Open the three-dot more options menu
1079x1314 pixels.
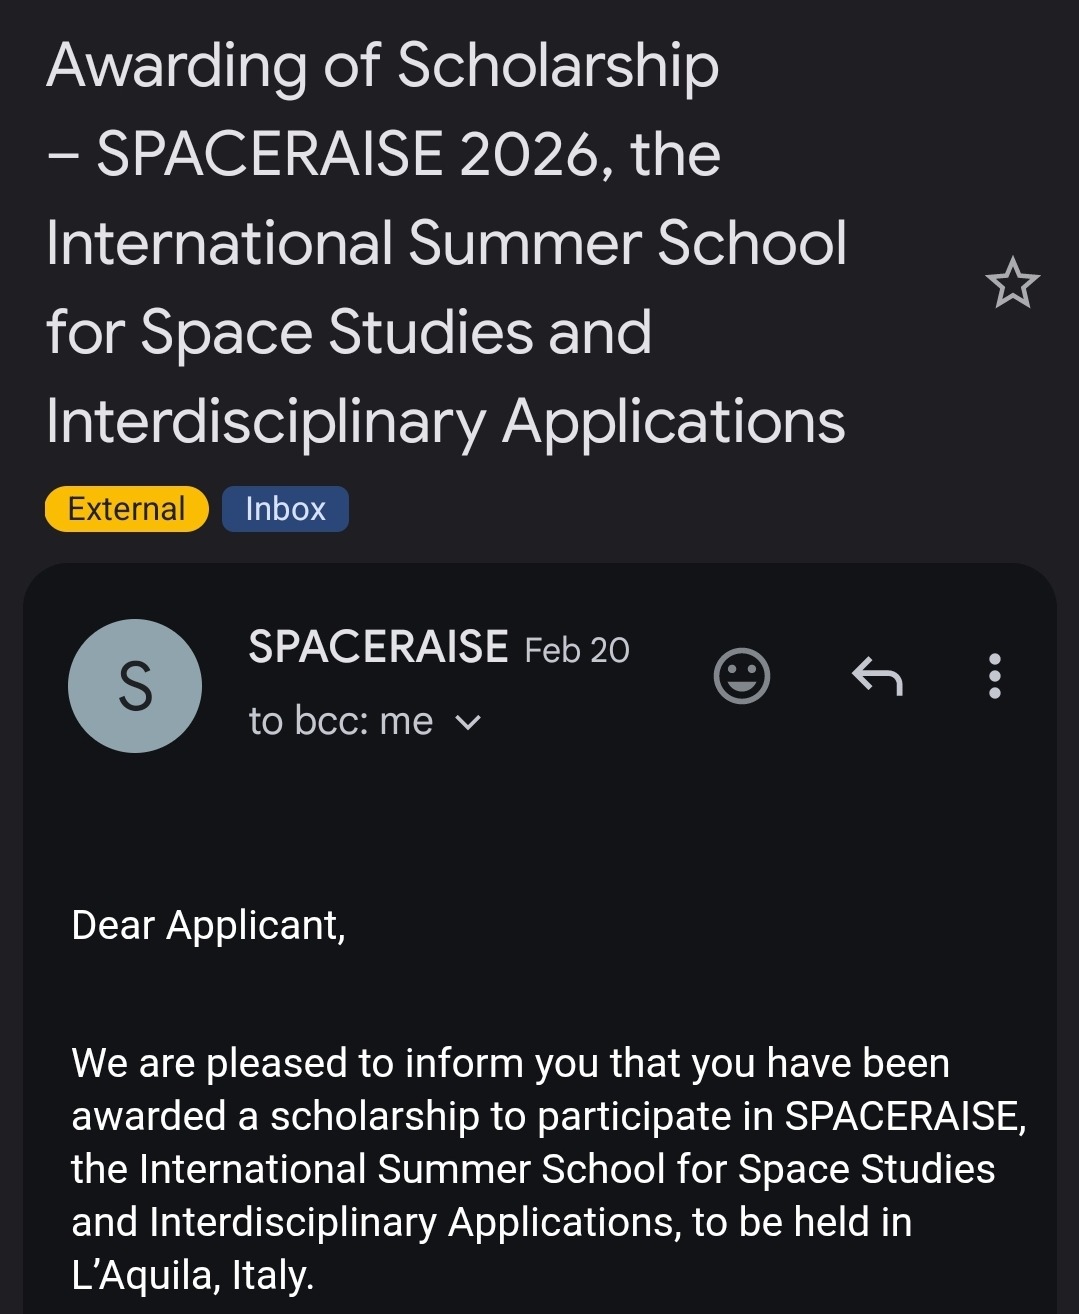coord(994,676)
